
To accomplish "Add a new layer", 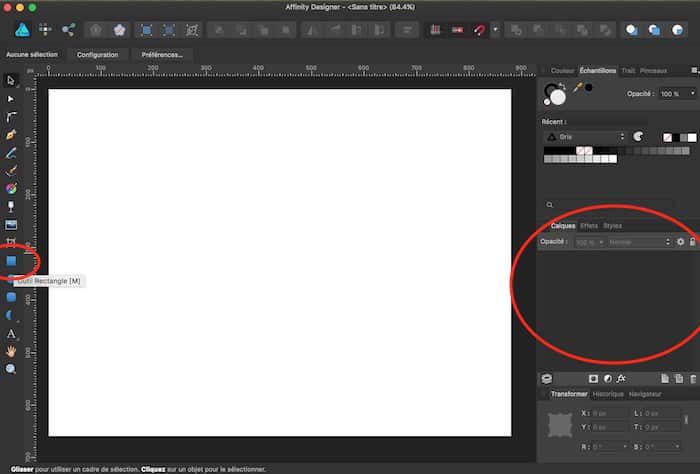I will click(665, 379).
